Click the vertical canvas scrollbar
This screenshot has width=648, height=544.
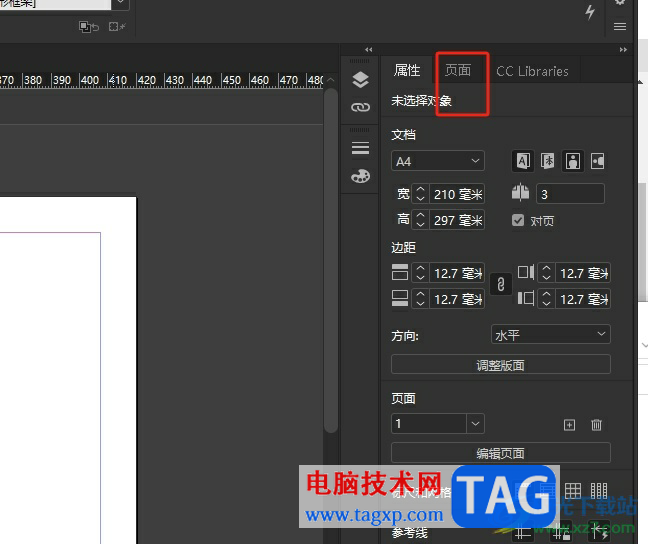(331, 260)
